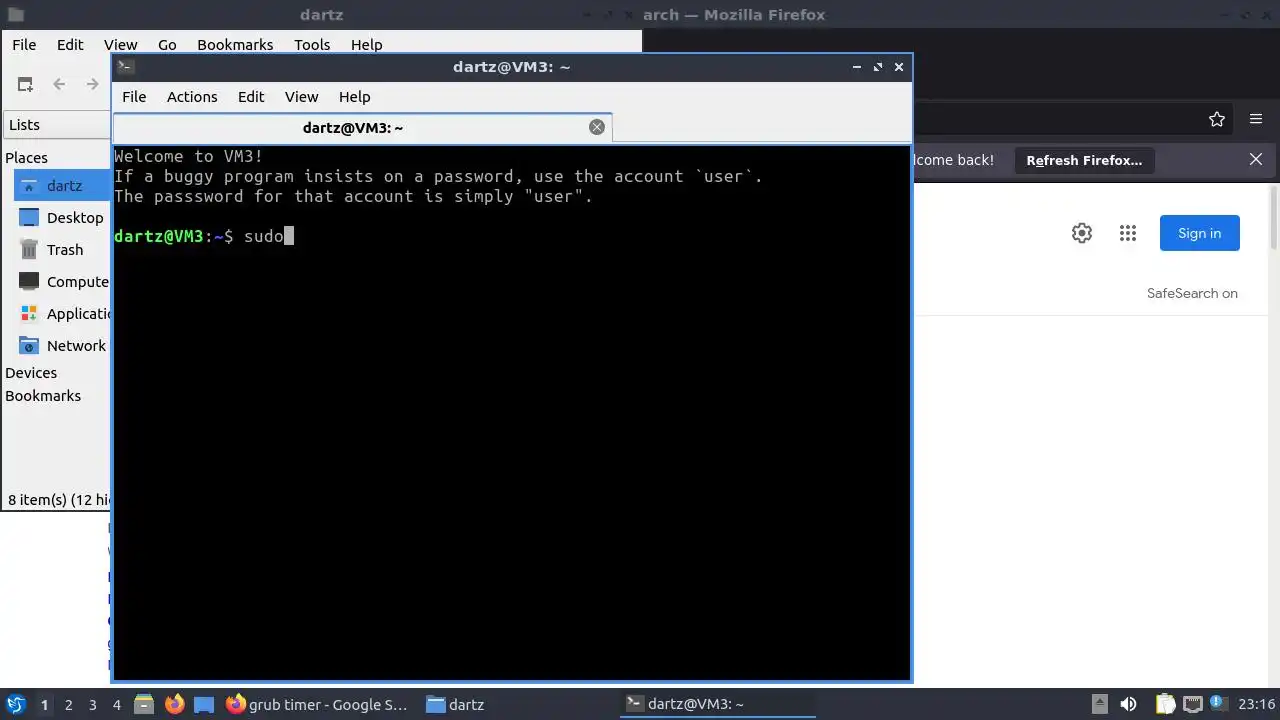Open Edit menu in terminal

(251, 97)
